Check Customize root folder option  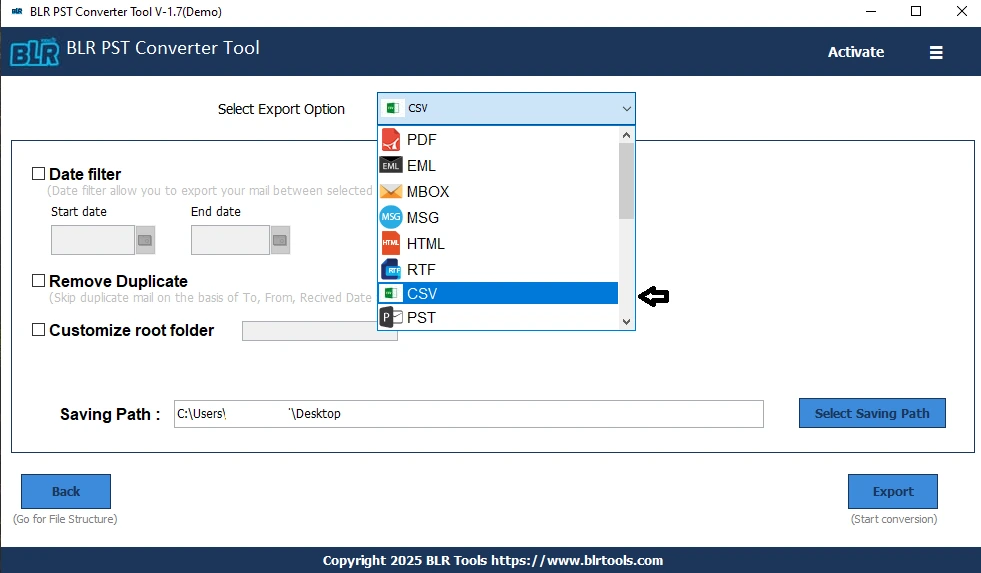(x=38, y=329)
